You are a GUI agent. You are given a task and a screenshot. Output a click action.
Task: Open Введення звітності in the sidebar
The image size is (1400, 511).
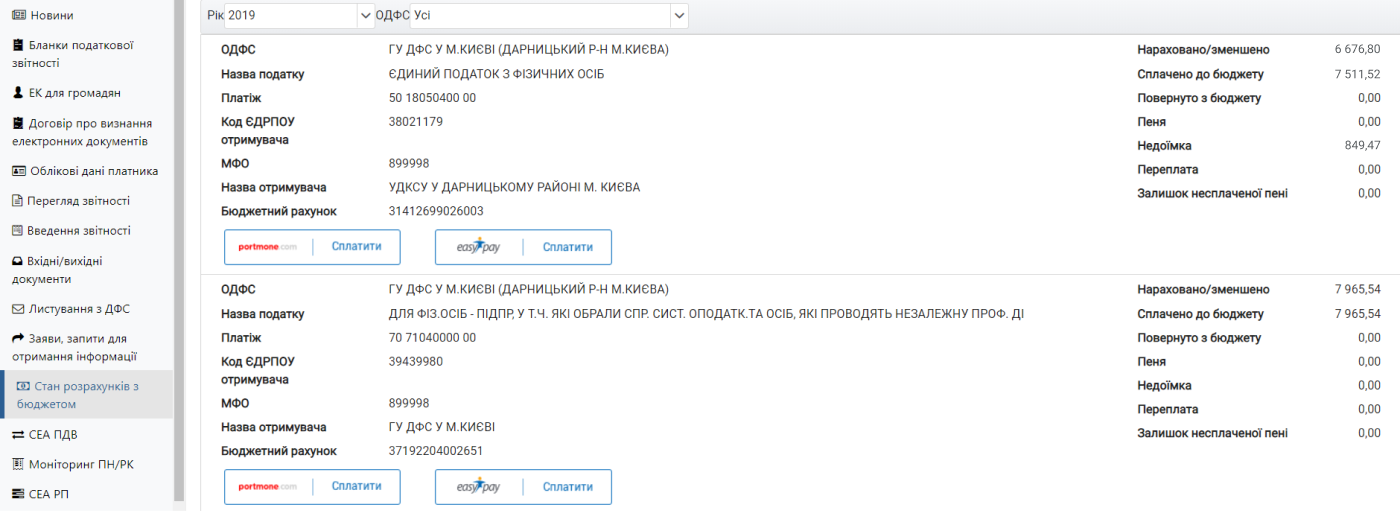tap(79, 231)
